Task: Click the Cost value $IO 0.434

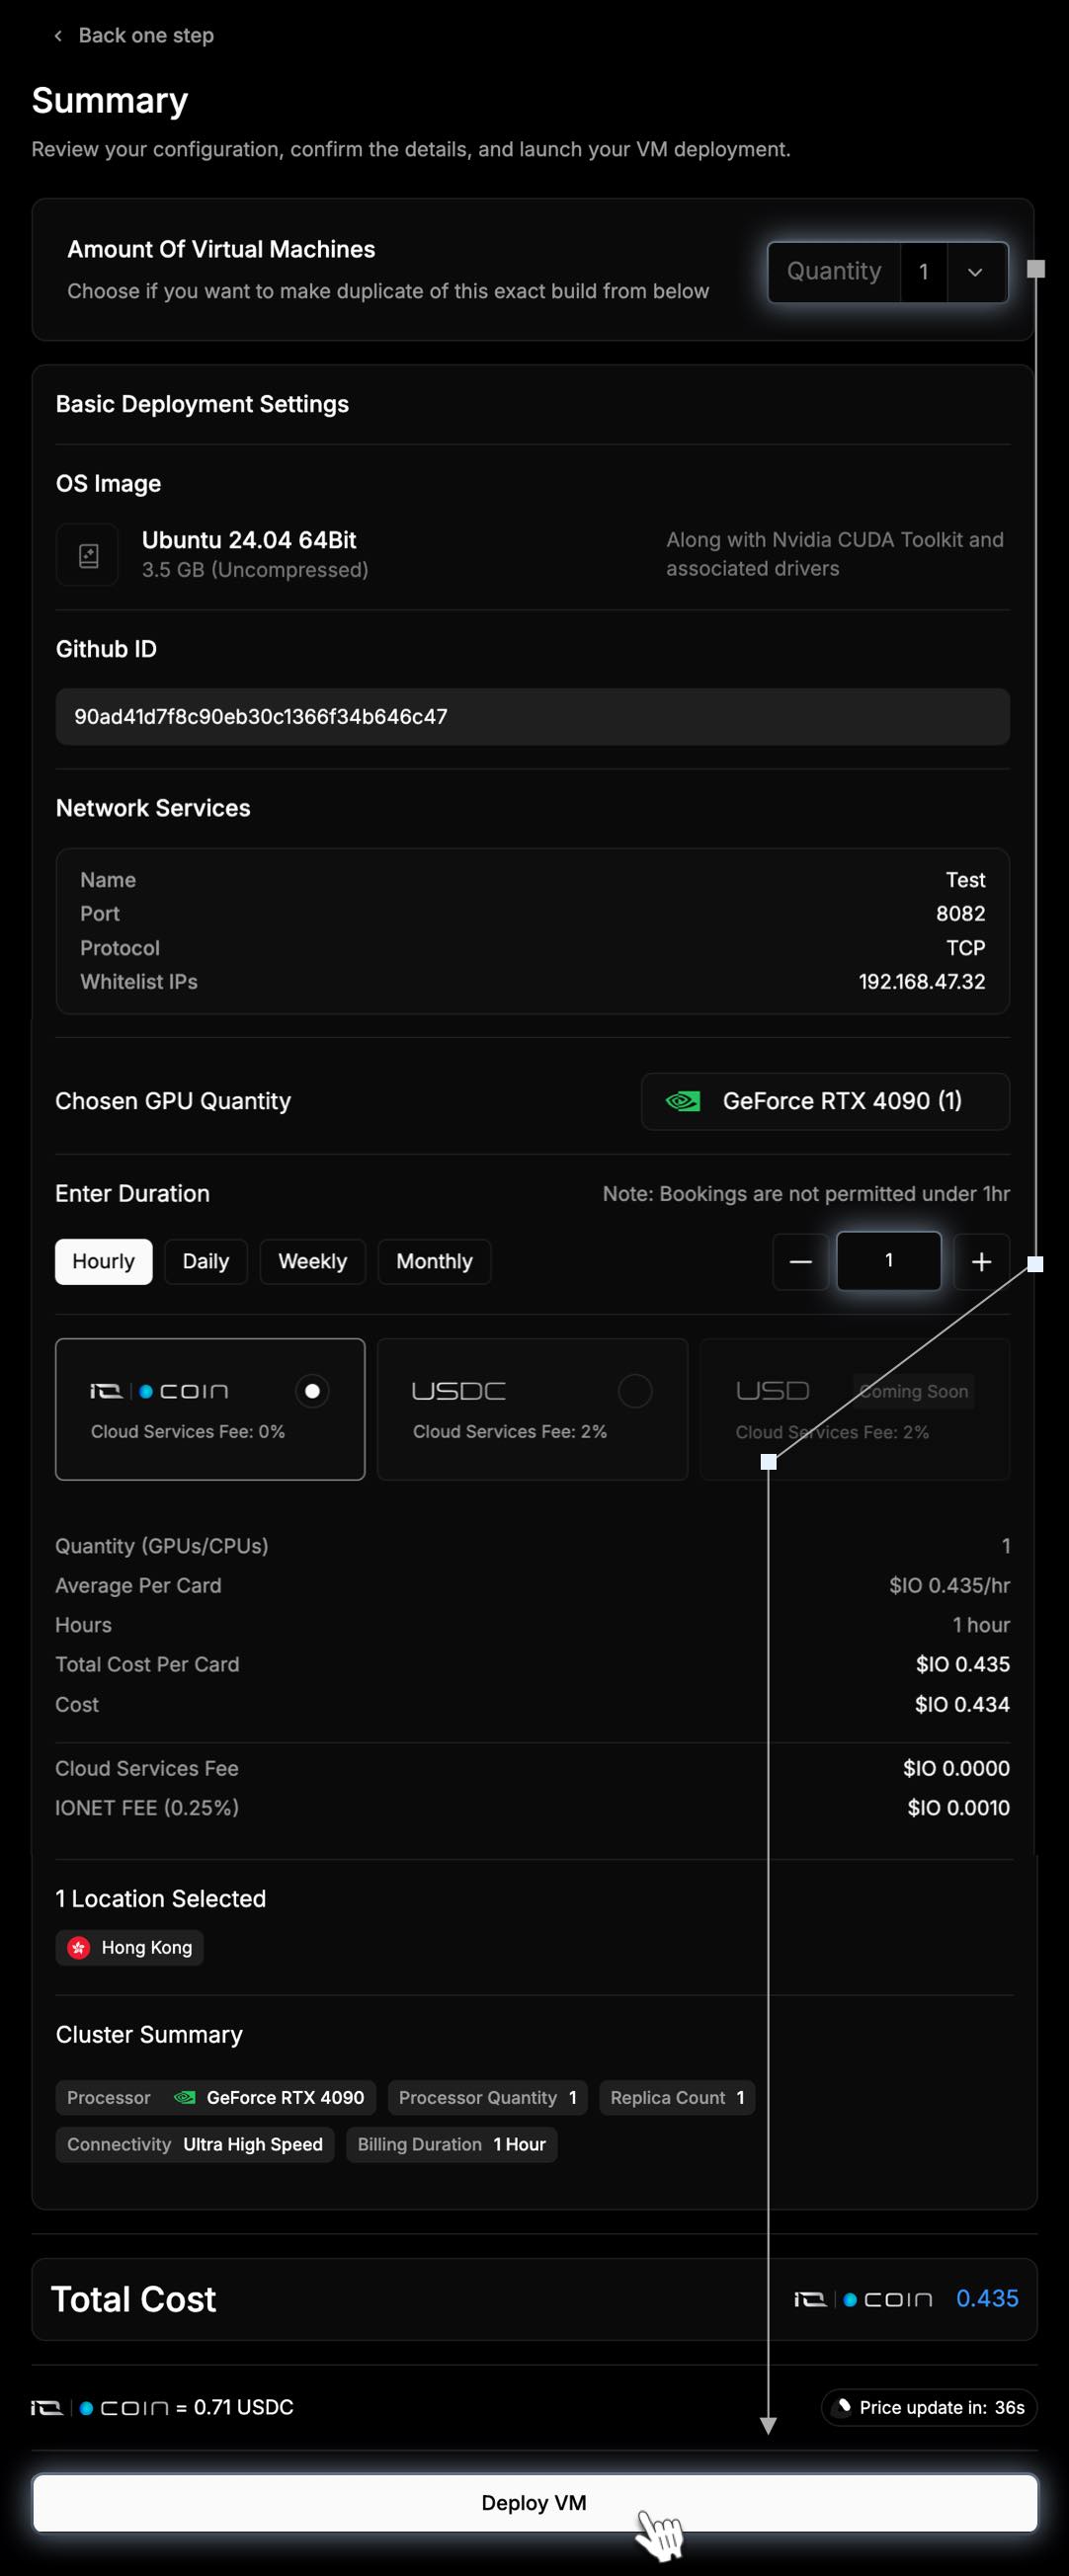Action: [x=962, y=1704]
